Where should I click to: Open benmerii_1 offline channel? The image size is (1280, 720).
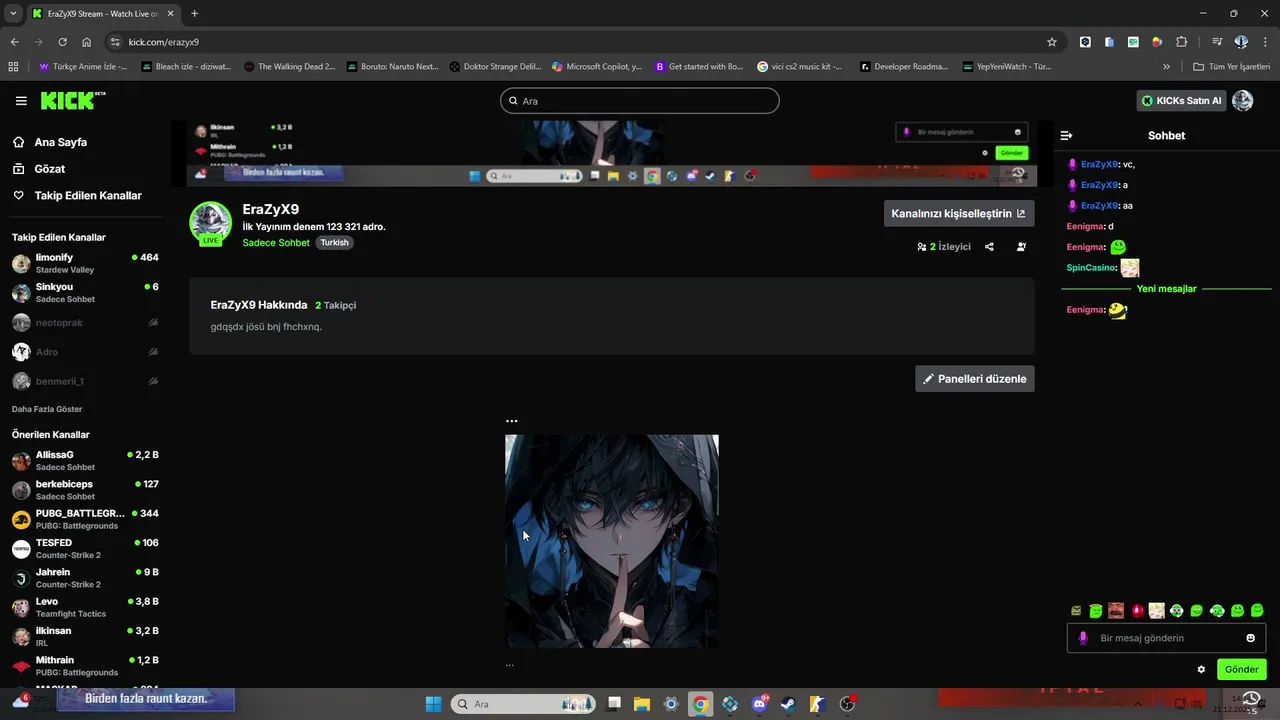click(x=85, y=381)
